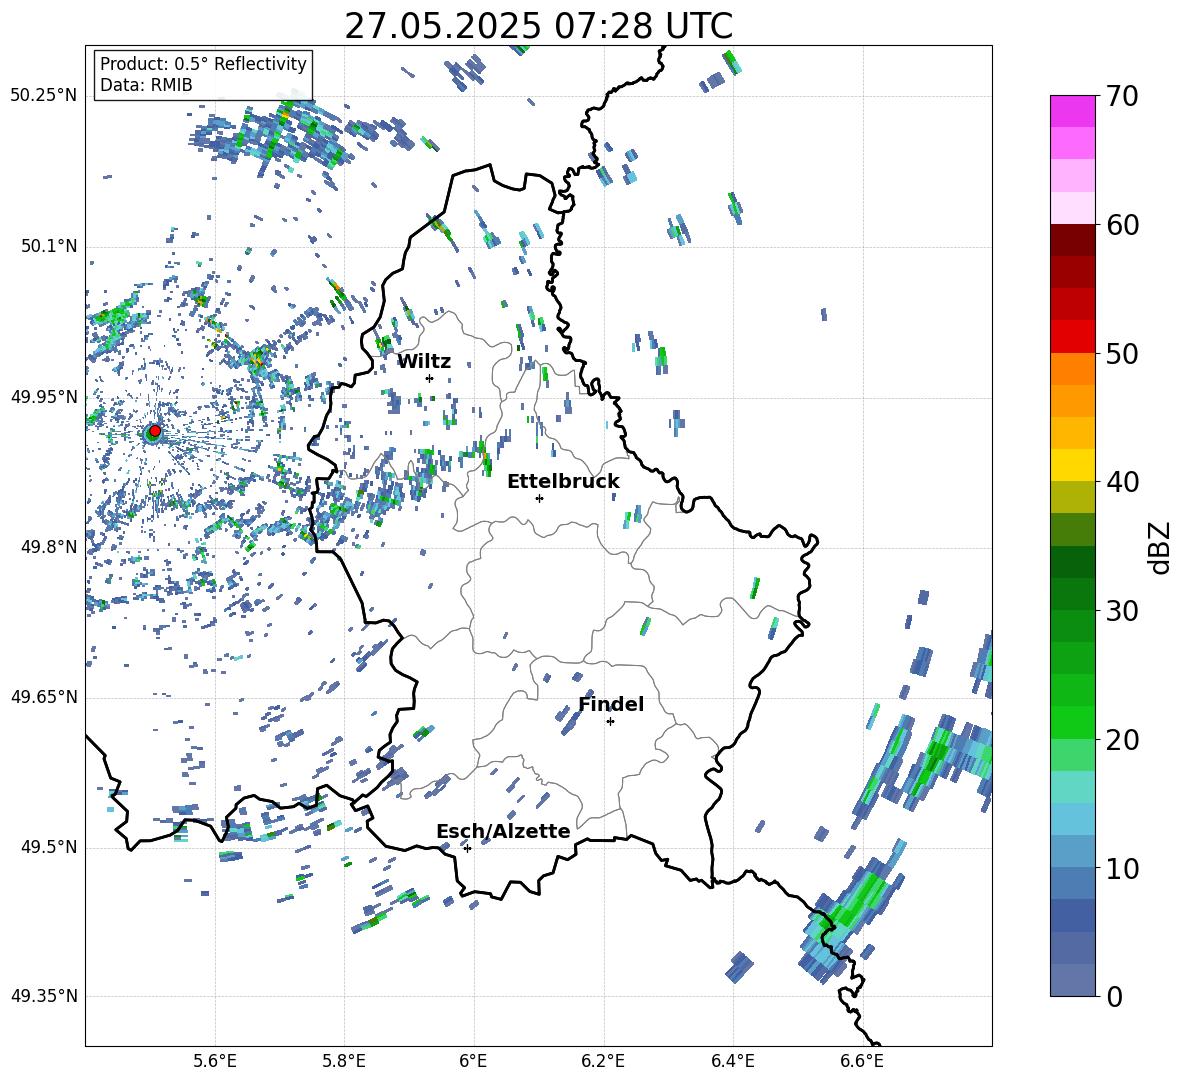
Task: Click the 6°E longitude label
Action: point(473,1061)
